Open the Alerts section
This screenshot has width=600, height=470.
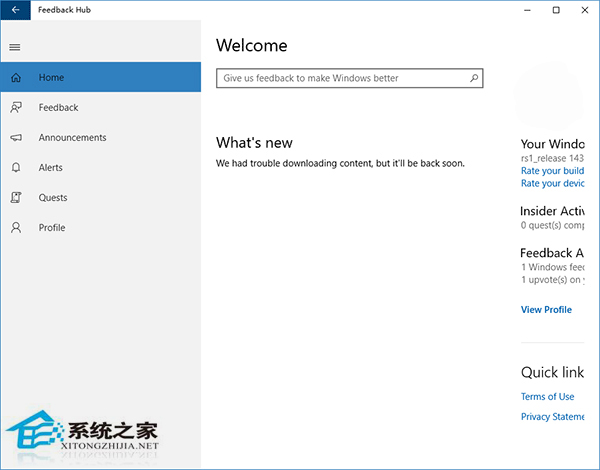(x=101, y=167)
